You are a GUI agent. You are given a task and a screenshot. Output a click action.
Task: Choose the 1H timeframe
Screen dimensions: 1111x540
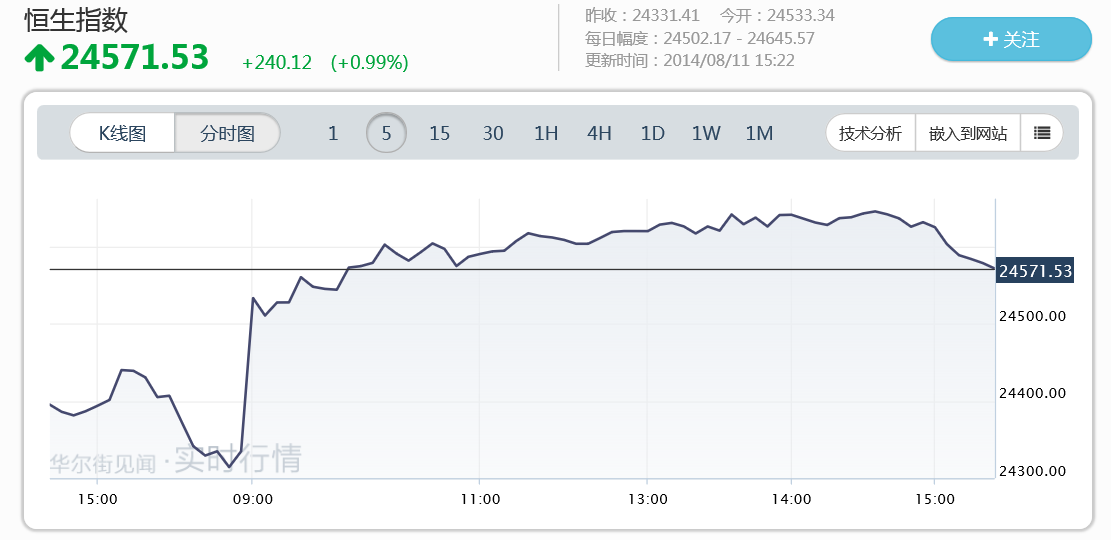pyautogui.click(x=546, y=133)
